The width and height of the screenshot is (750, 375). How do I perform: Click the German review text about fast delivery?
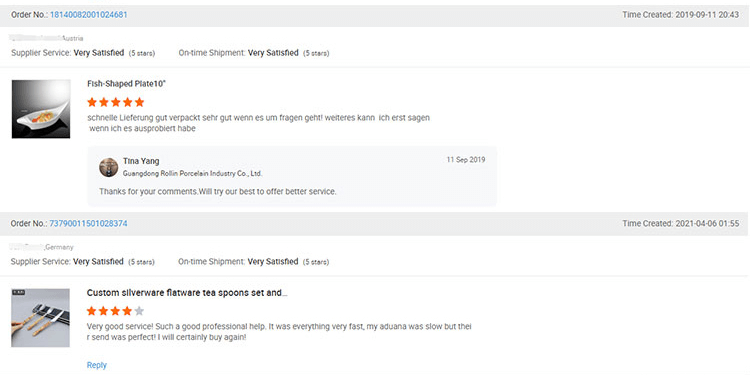[259, 123]
